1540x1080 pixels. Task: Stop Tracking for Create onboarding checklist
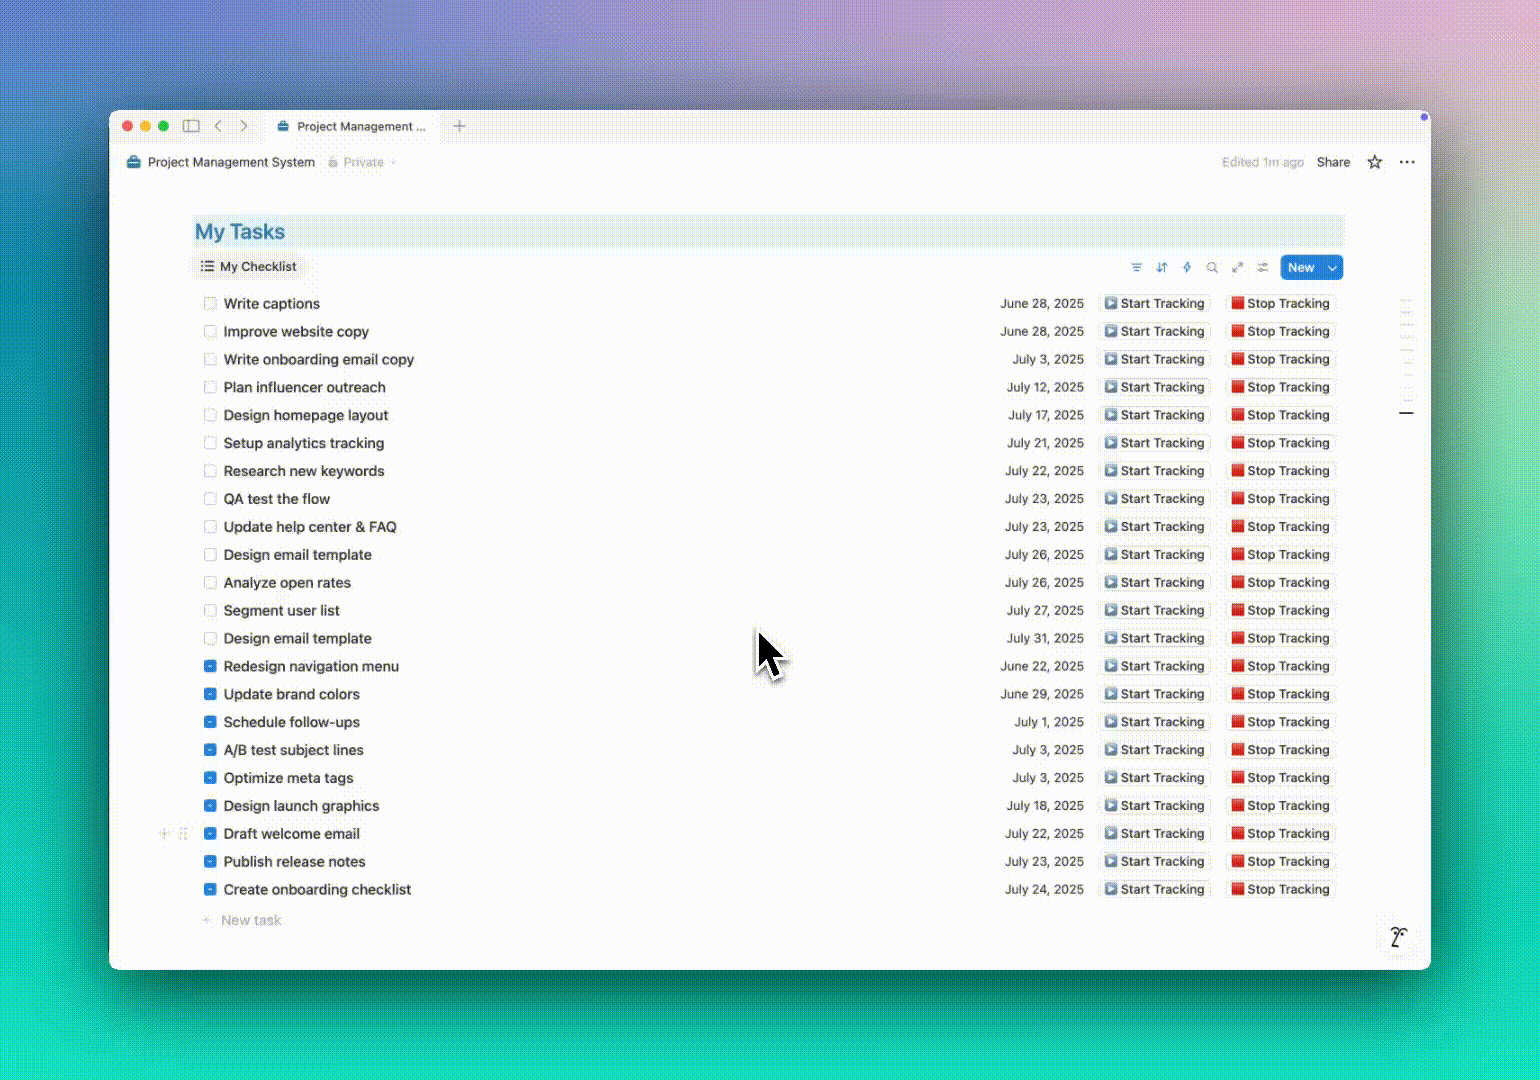point(1280,889)
